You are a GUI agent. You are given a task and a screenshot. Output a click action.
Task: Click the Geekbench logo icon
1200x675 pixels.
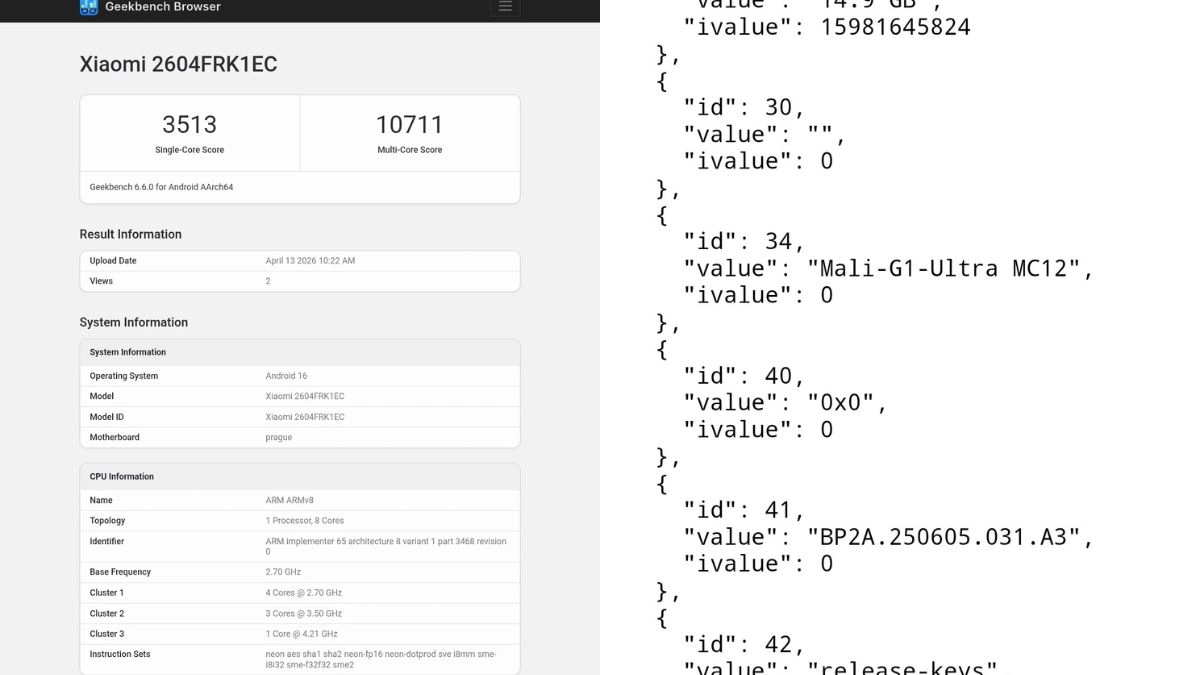(x=89, y=7)
